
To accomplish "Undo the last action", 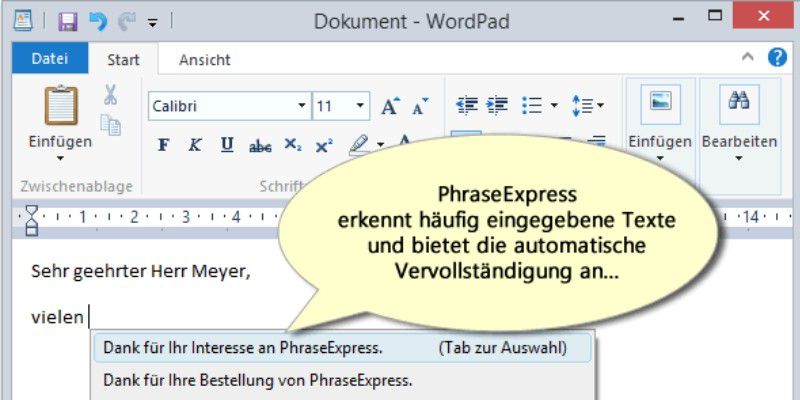I will pyautogui.click(x=98, y=21).
